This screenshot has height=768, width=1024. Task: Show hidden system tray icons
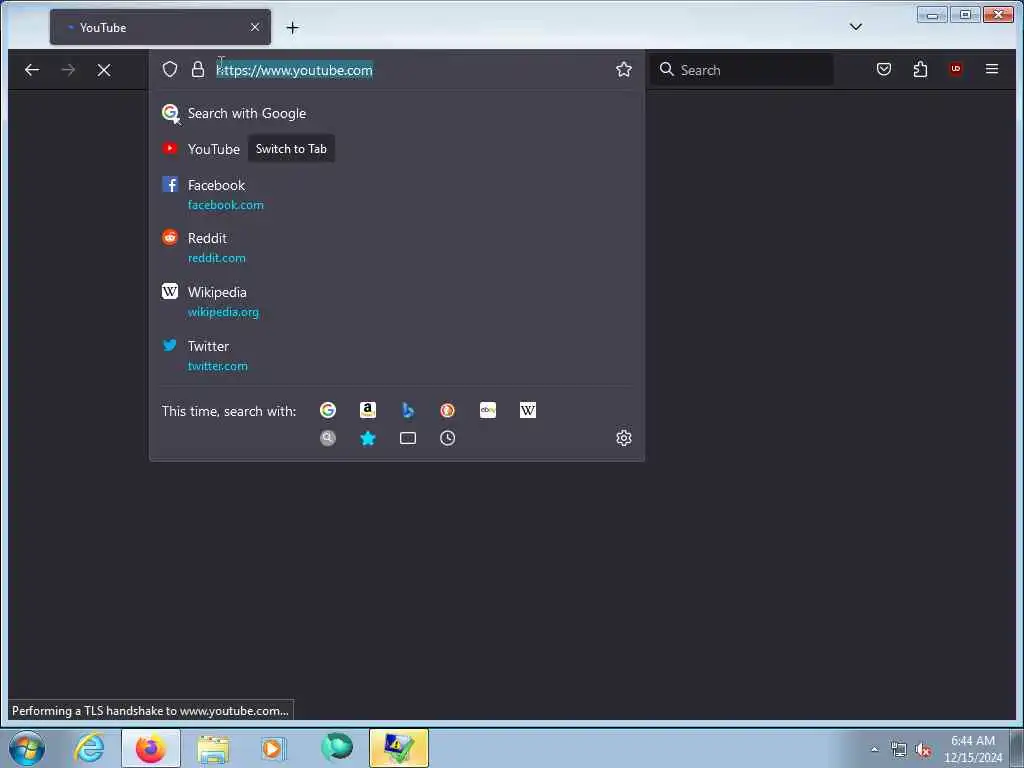pos(874,749)
